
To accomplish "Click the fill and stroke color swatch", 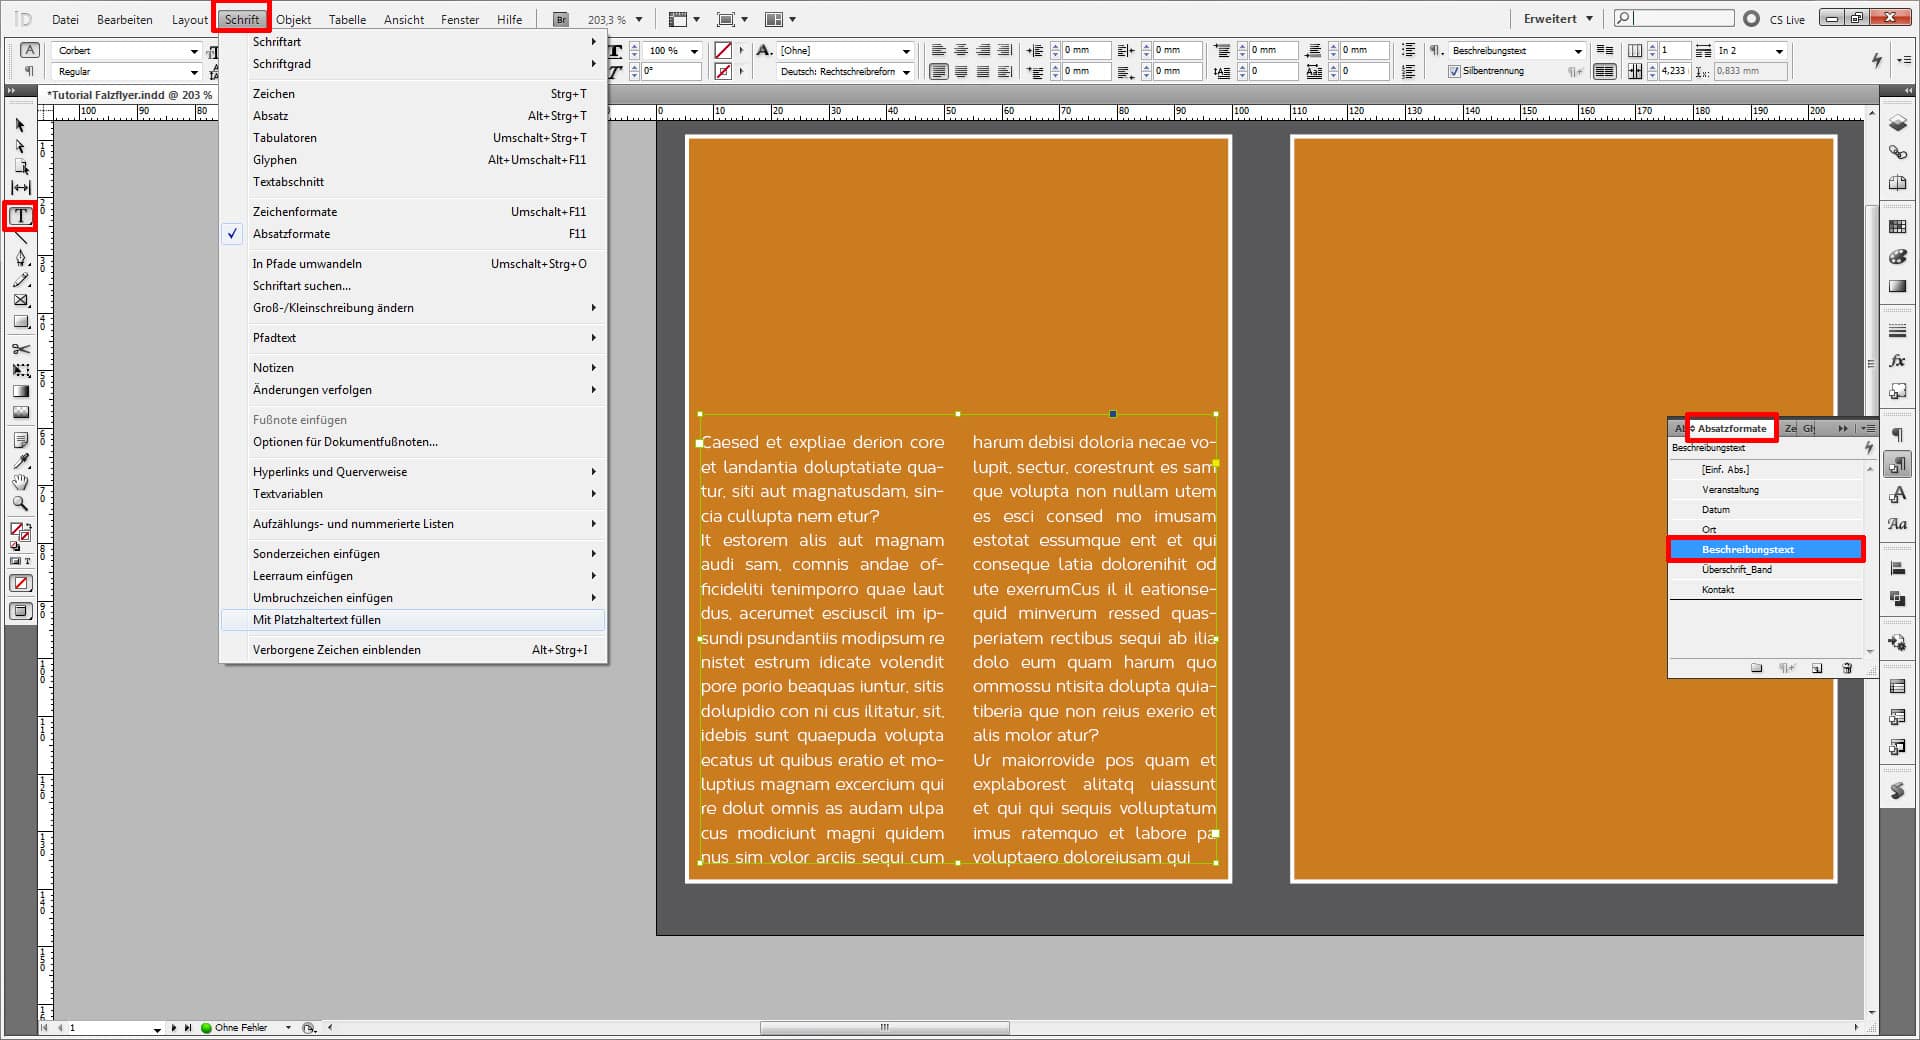I will click(19, 531).
